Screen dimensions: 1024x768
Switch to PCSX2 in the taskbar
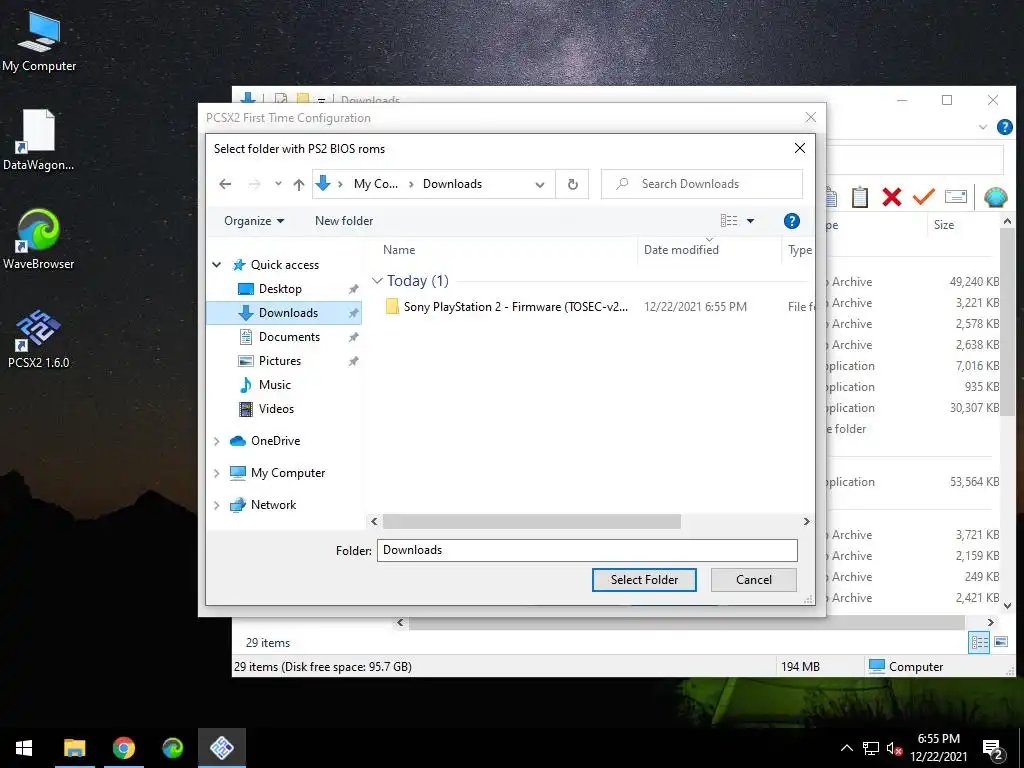click(x=222, y=748)
